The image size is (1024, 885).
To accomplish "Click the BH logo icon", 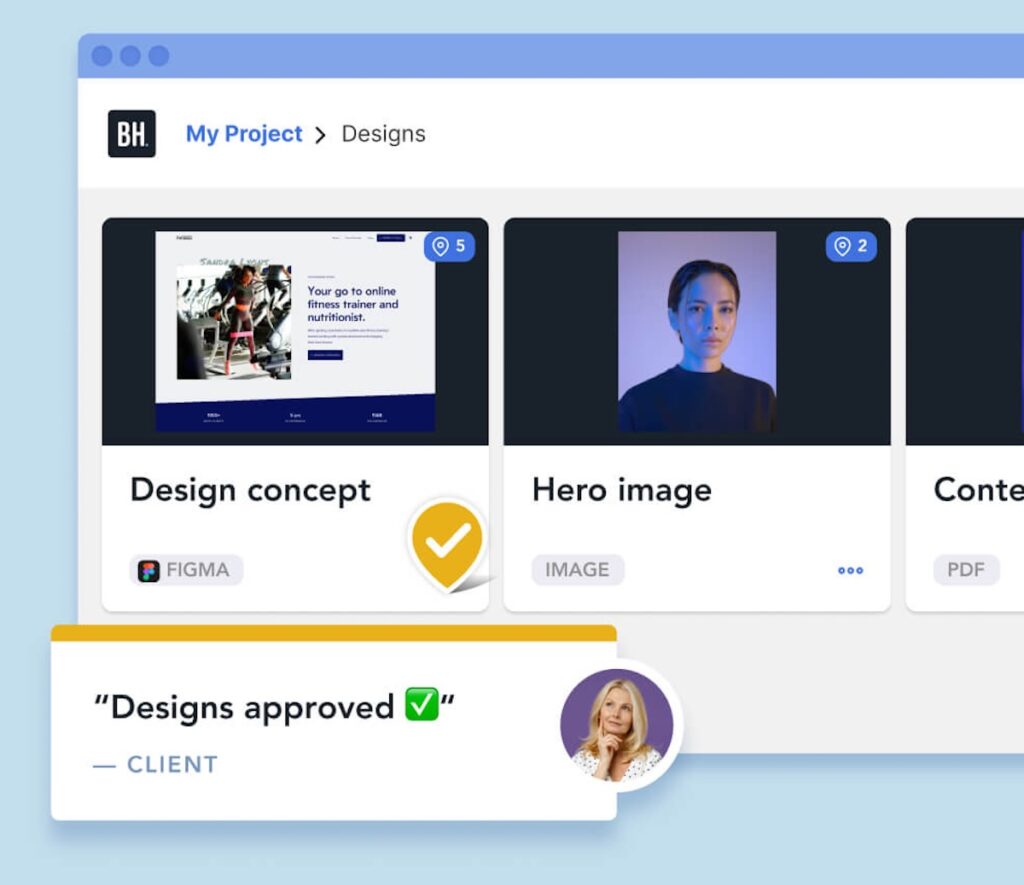I will click(x=132, y=134).
